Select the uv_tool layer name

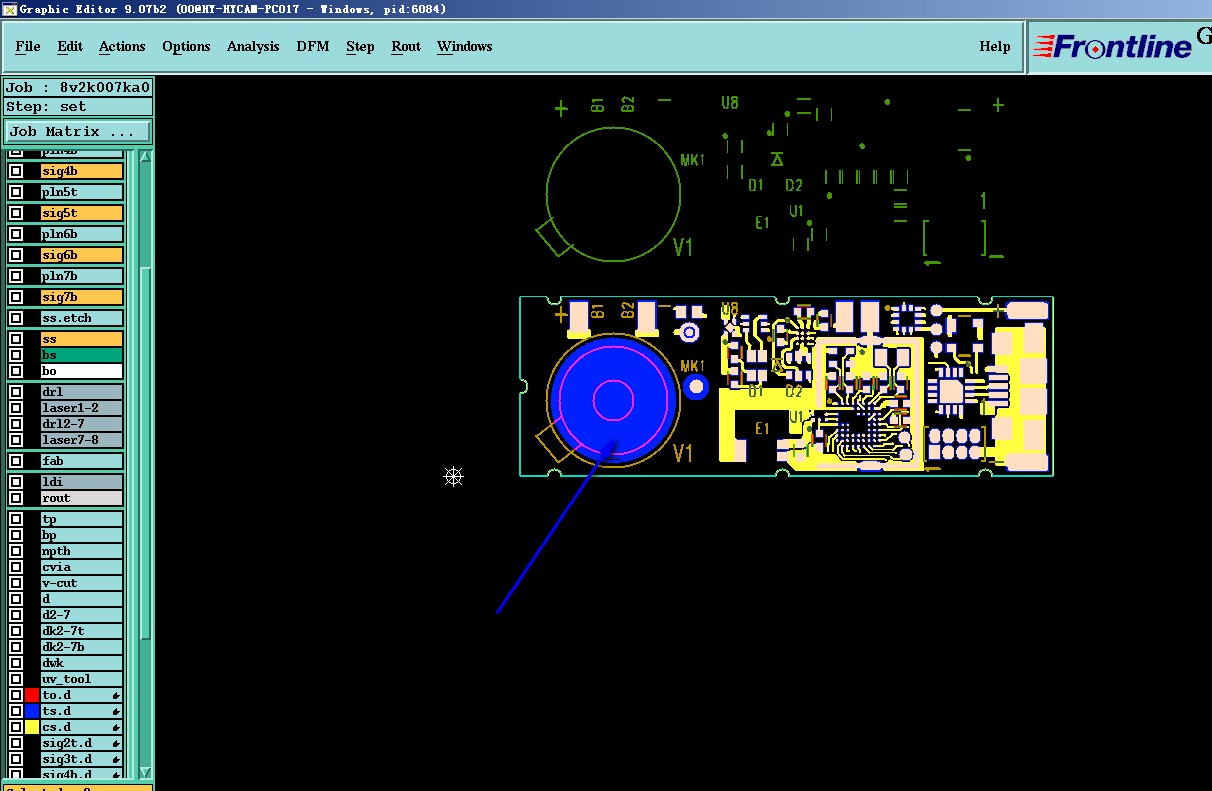[x=82, y=679]
